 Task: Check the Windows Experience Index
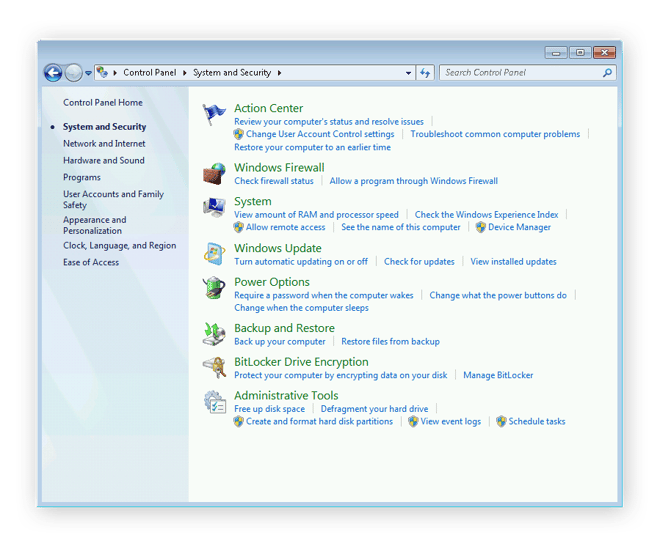point(486,215)
